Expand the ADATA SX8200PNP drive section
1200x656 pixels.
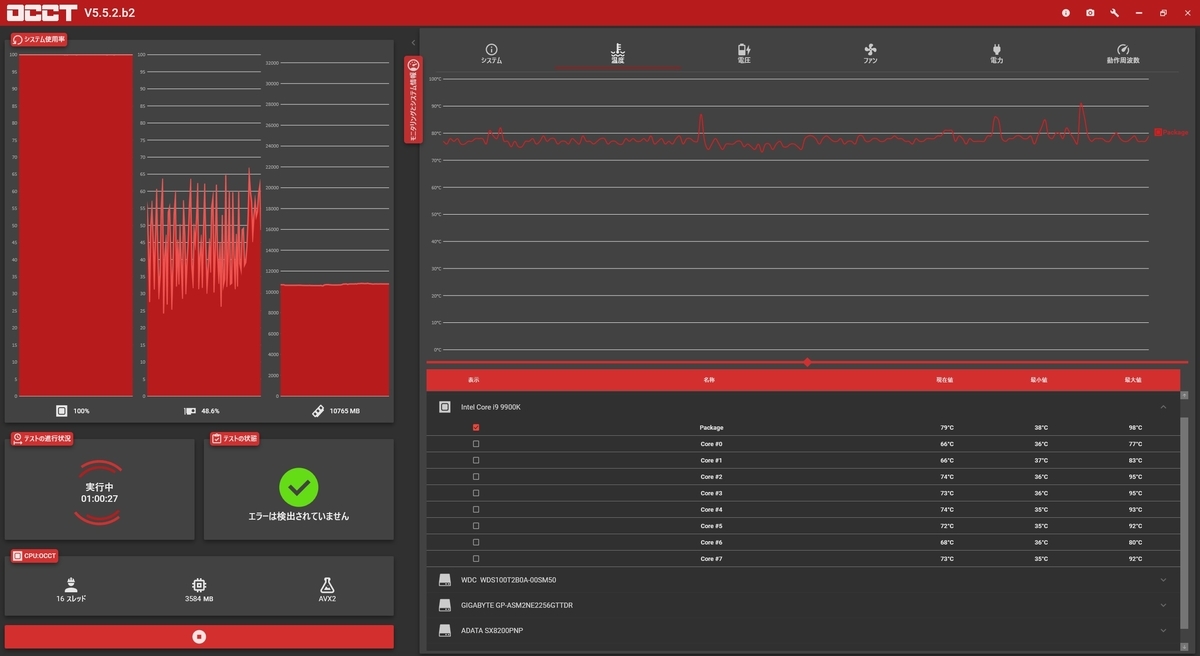coord(1163,630)
